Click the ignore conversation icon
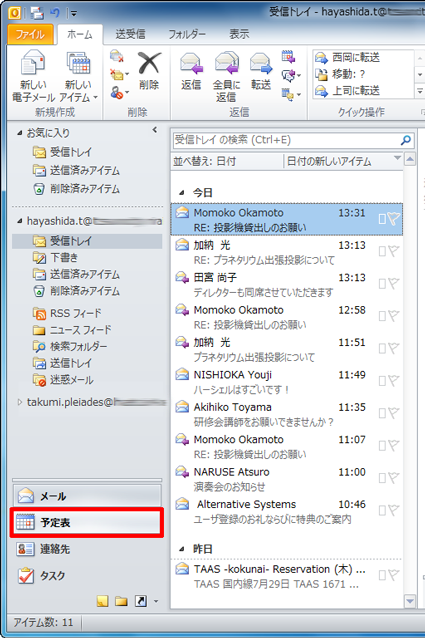Screen dimensions: 425x638 tap(117, 56)
